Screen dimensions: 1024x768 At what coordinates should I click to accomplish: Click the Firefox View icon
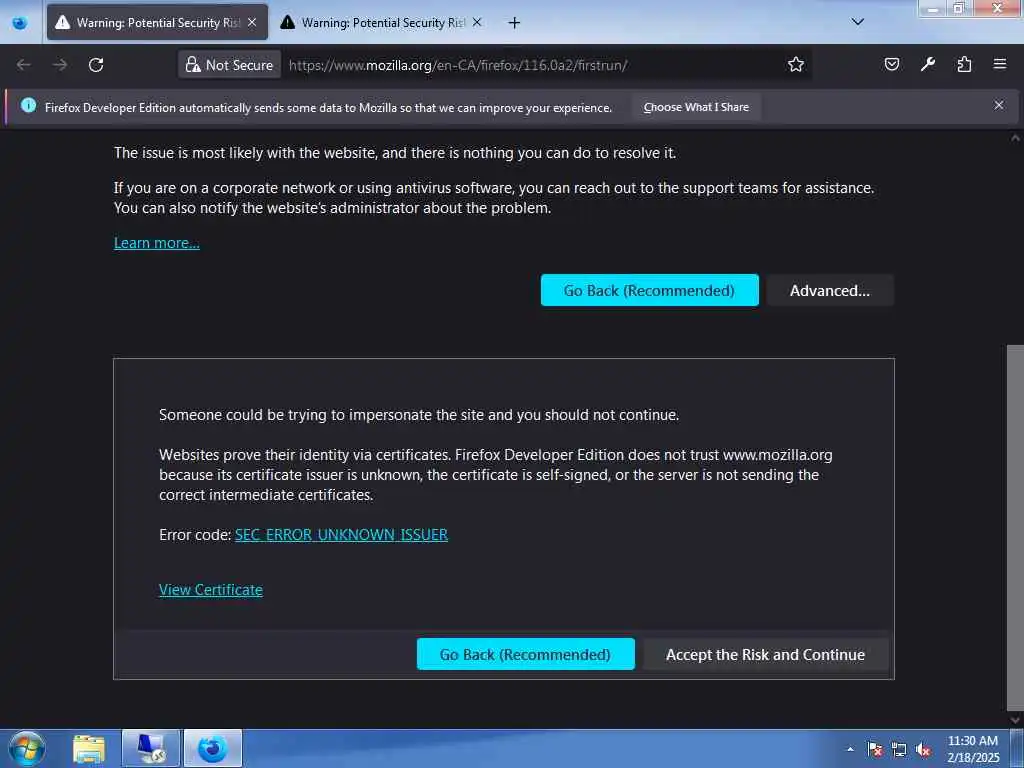coord(20,23)
